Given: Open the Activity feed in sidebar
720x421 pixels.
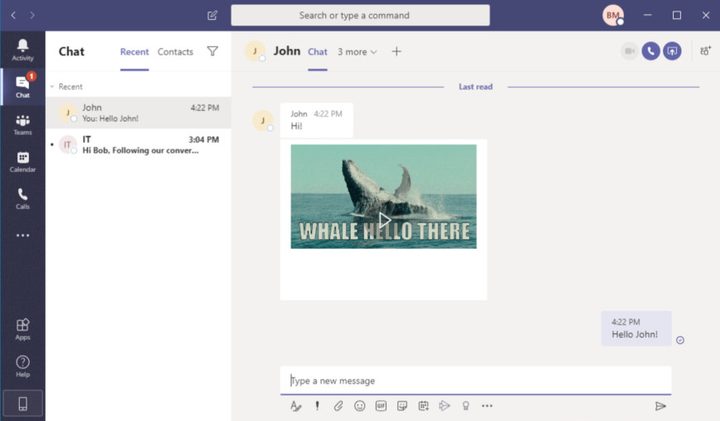Looking at the screenshot, I should (22, 49).
